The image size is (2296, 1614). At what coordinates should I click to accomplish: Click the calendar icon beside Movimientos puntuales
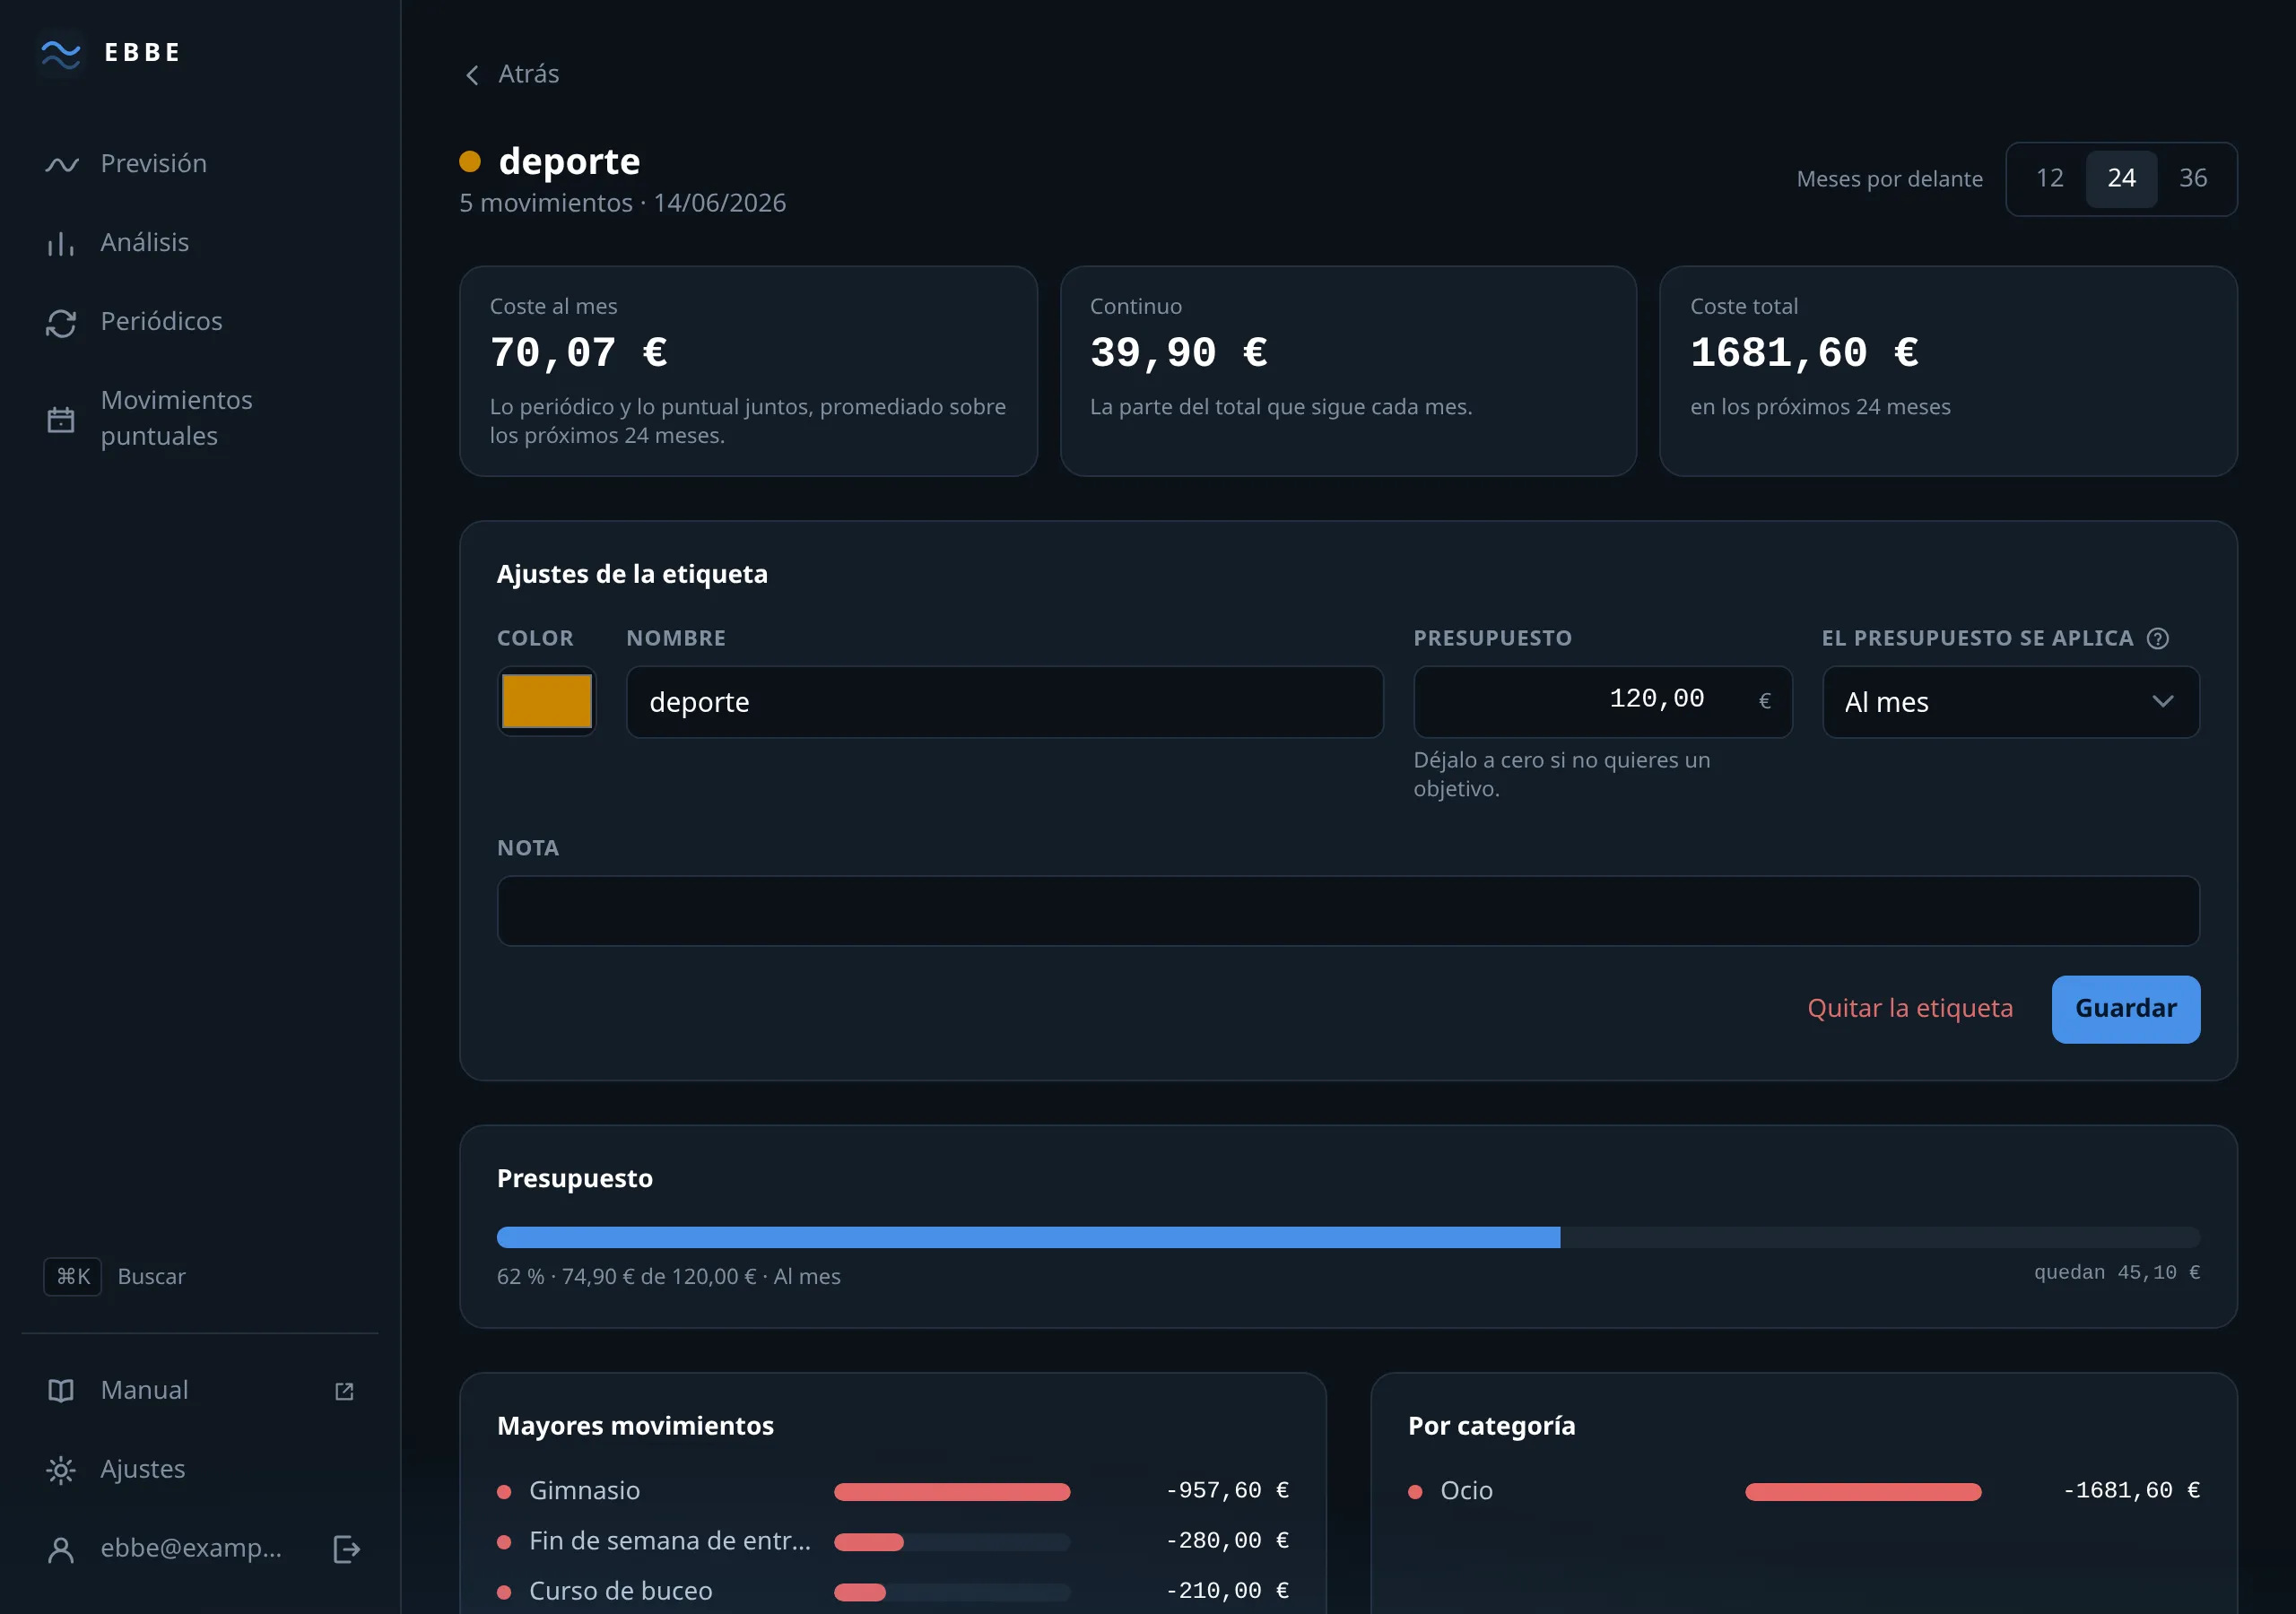tap(61, 419)
